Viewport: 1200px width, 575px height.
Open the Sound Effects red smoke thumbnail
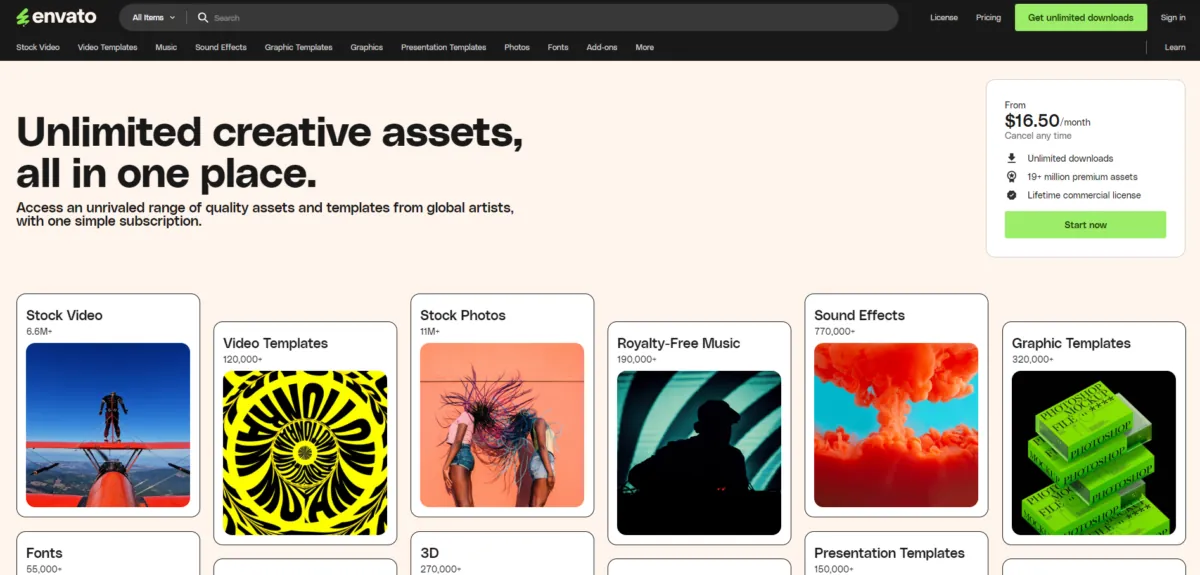click(896, 425)
